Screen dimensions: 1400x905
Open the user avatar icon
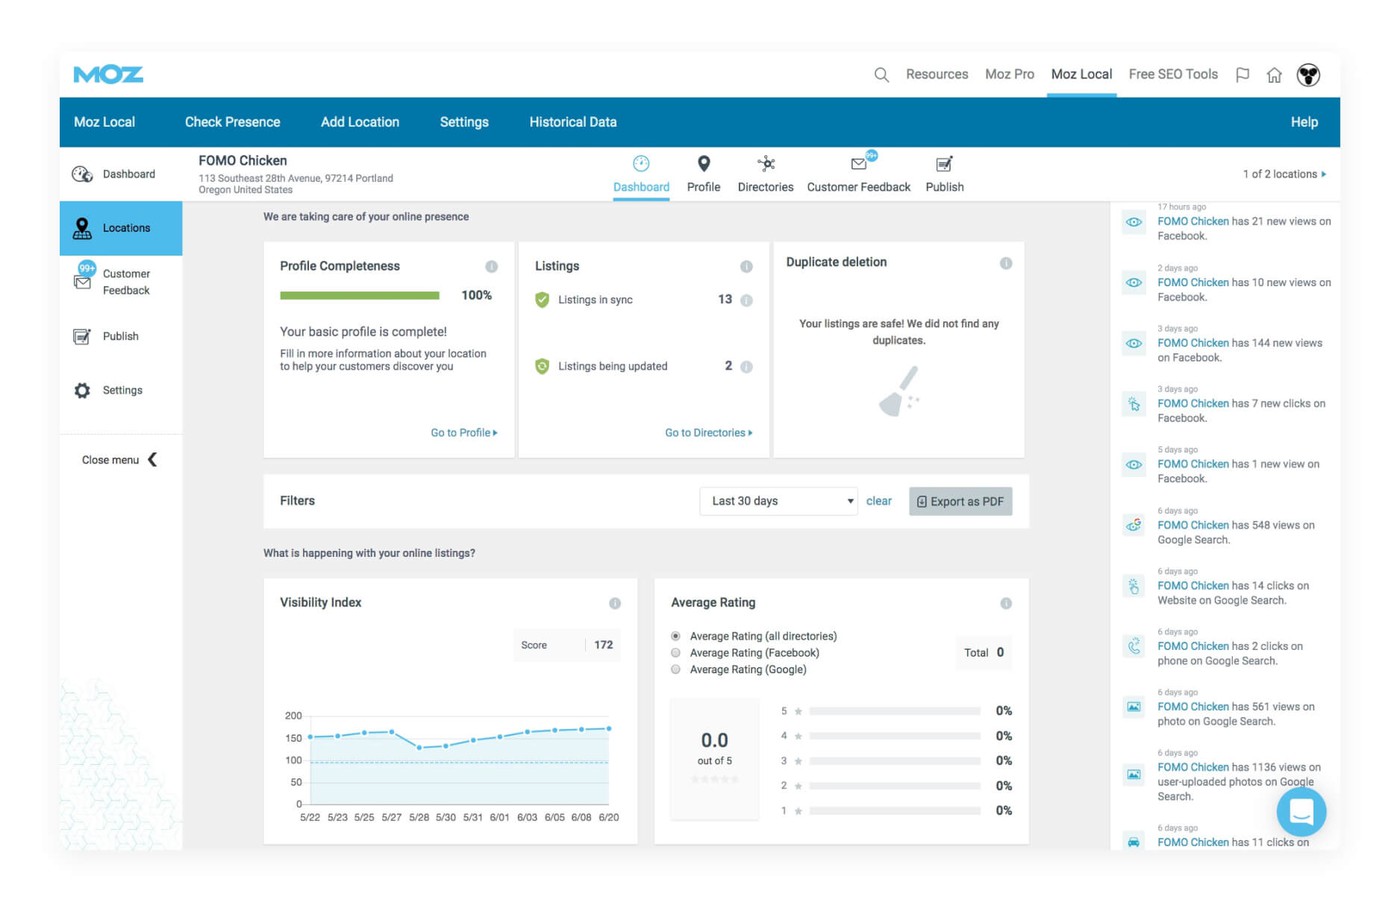pos(1308,75)
